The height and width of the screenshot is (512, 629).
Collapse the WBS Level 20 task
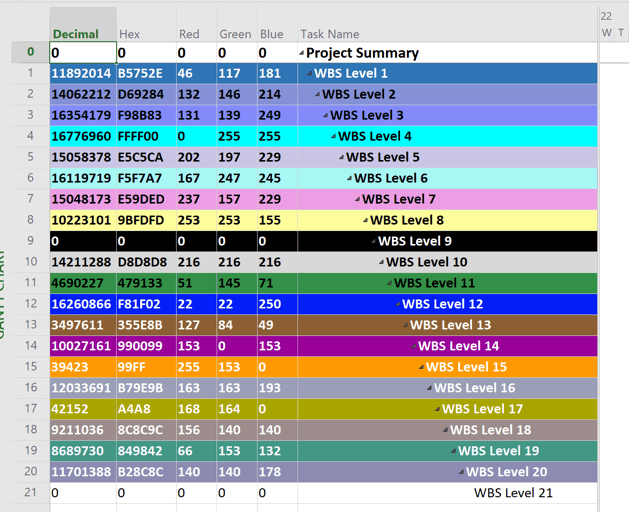[x=462, y=473]
